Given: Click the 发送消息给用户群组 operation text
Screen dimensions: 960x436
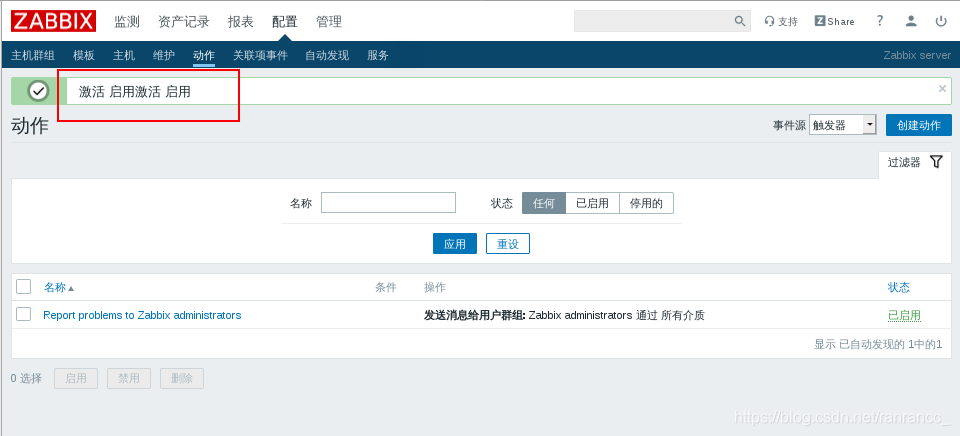Looking at the screenshot, I should pyautogui.click(x=475, y=315).
